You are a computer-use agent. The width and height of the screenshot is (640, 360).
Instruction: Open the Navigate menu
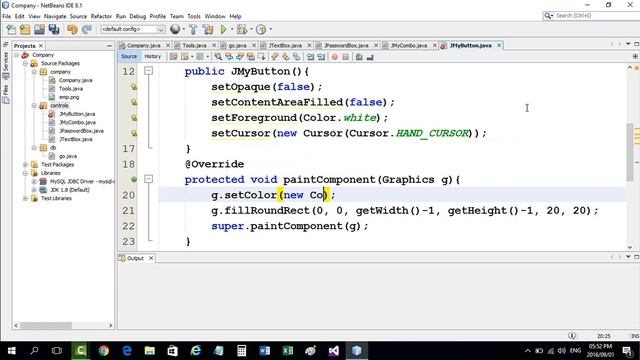pyautogui.click(x=55, y=16)
